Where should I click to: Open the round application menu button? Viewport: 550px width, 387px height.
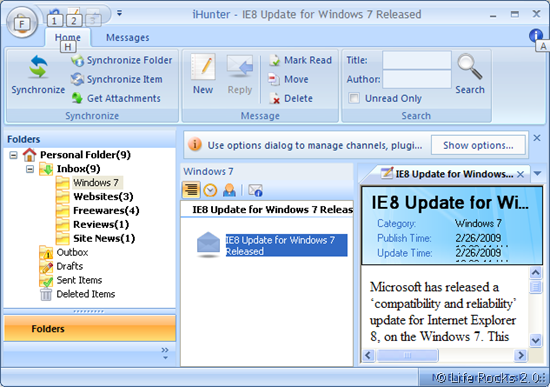[x=22, y=23]
